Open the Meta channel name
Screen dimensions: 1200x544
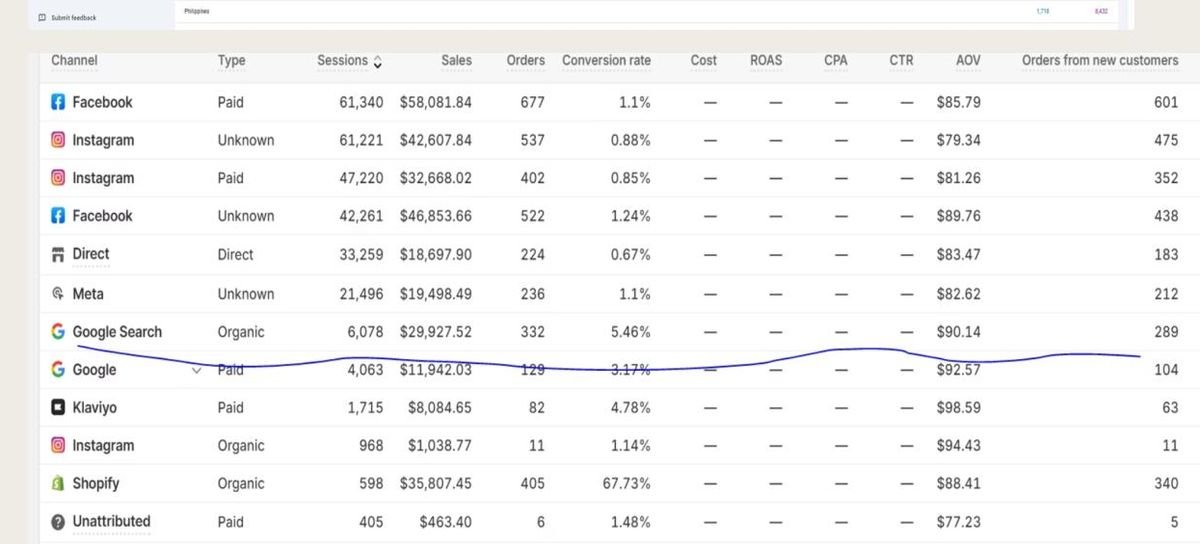88,294
